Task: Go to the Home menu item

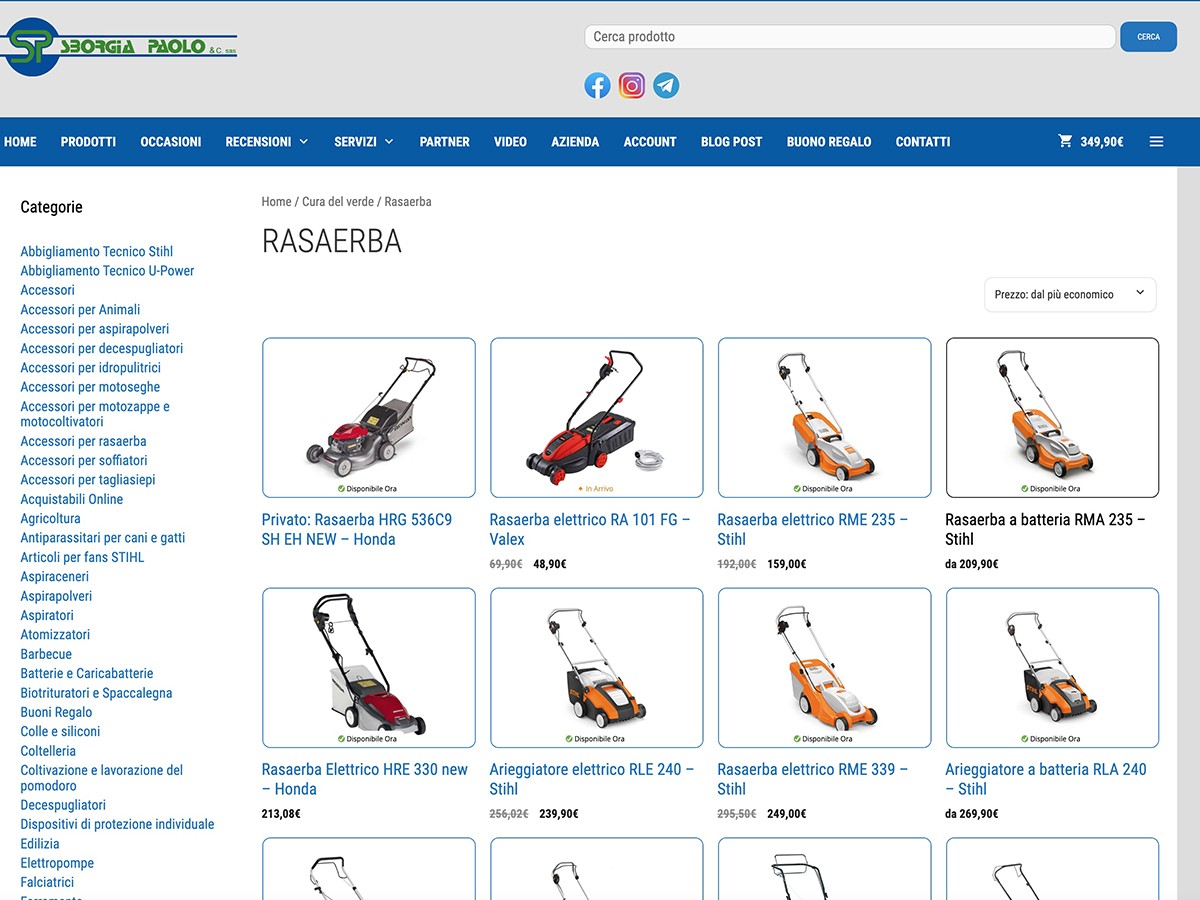Action: click(20, 142)
